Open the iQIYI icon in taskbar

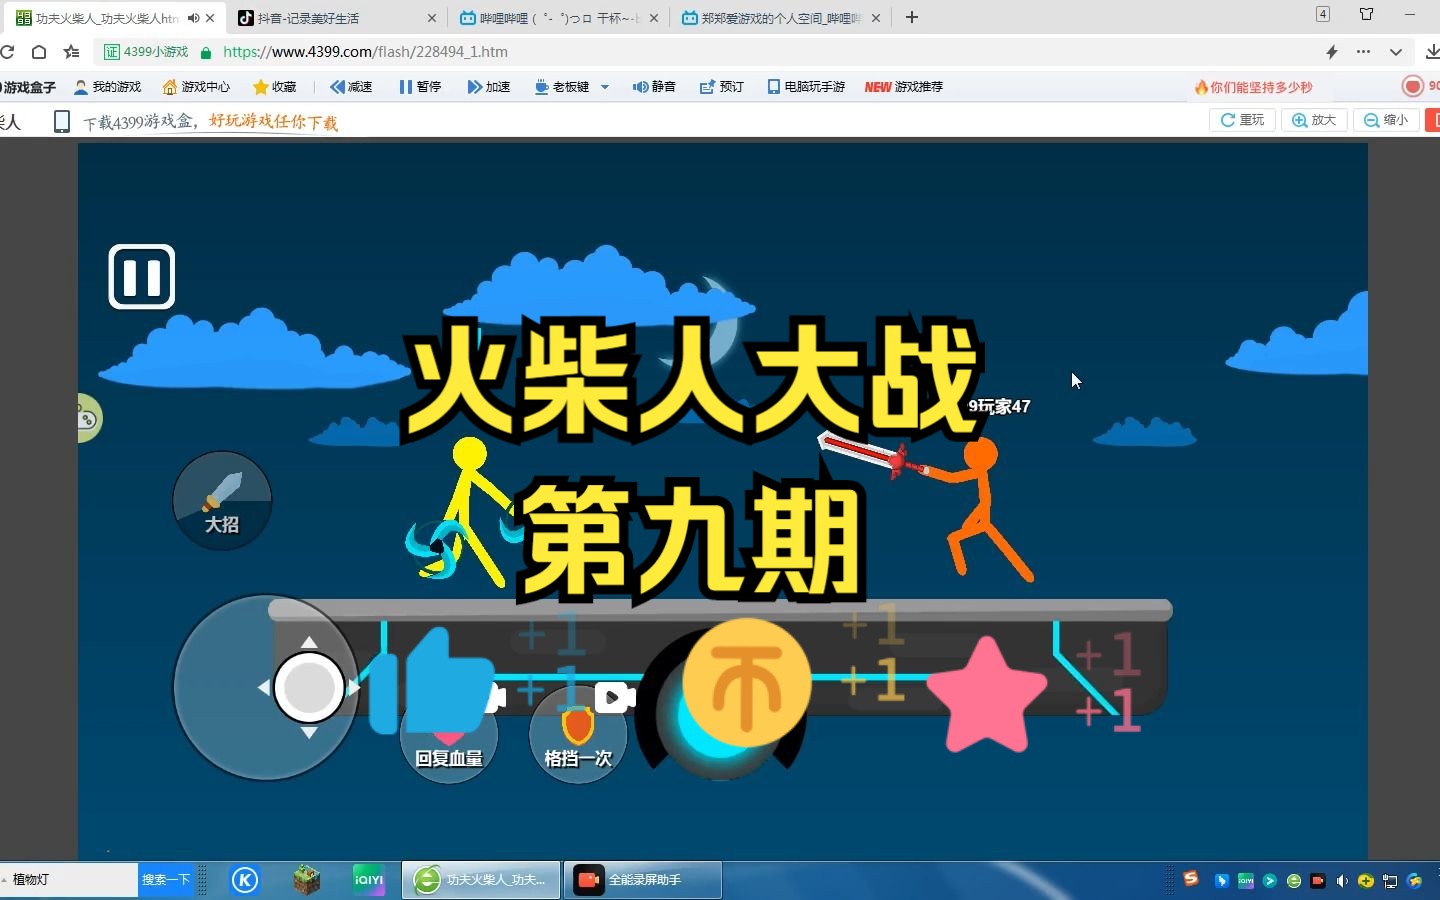(x=369, y=880)
